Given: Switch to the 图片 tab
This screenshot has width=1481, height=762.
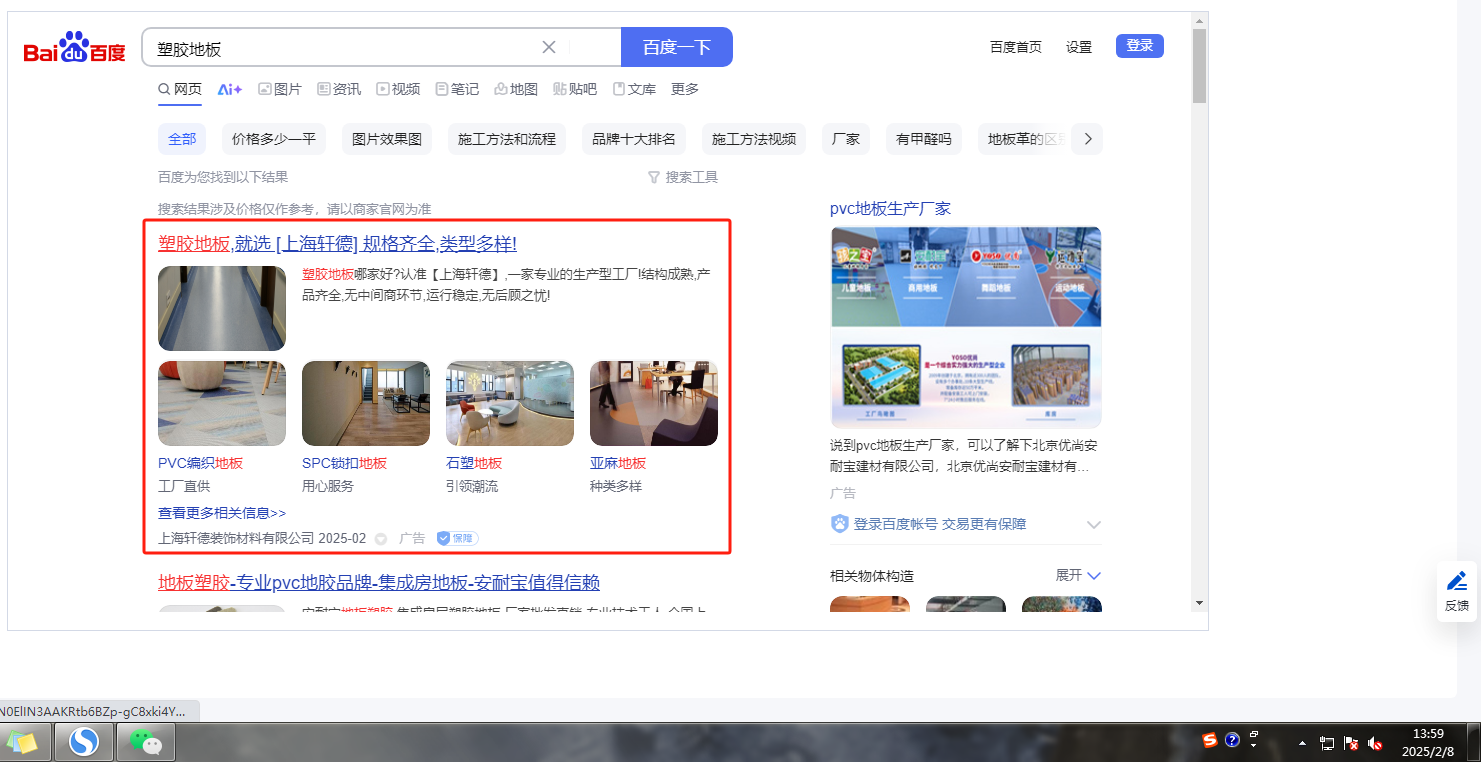Looking at the screenshot, I should click(280, 89).
